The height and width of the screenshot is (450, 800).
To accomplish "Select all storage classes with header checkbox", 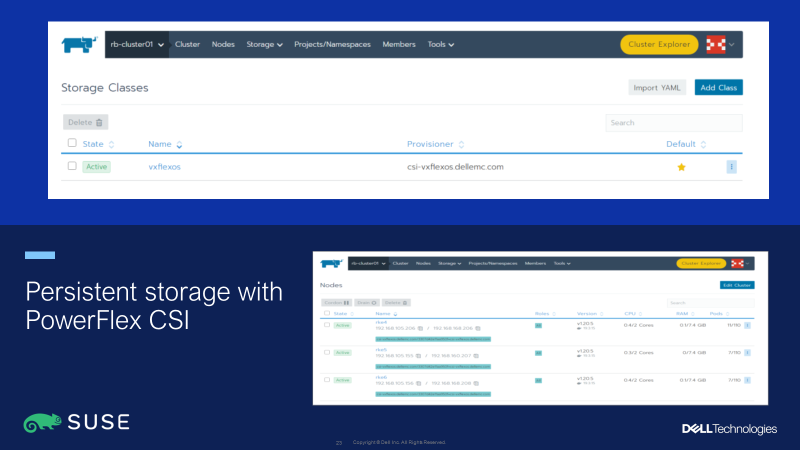I will click(x=72, y=143).
